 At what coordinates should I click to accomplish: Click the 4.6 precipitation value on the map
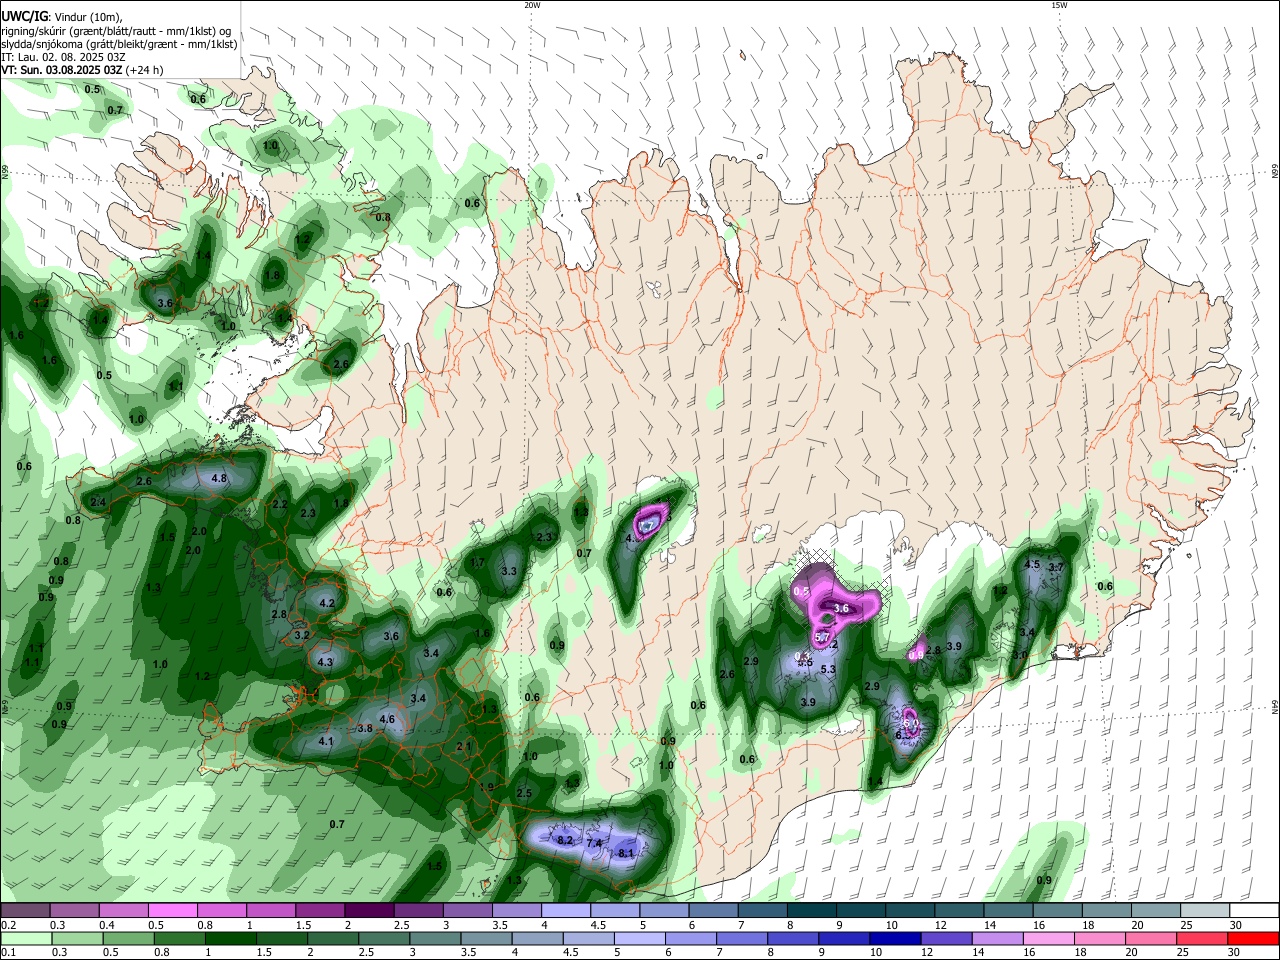click(388, 719)
